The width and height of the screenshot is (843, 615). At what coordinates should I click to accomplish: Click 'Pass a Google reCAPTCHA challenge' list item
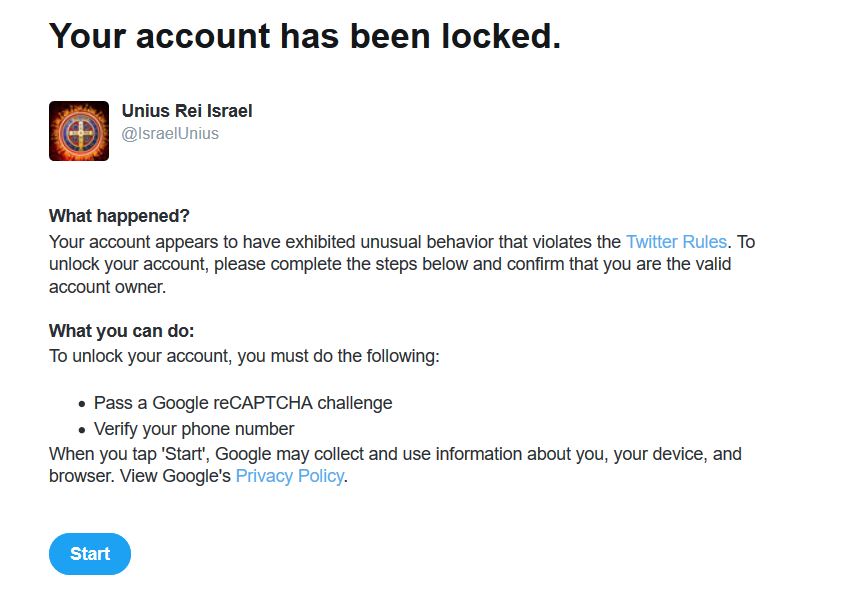[x=243, y=403]
